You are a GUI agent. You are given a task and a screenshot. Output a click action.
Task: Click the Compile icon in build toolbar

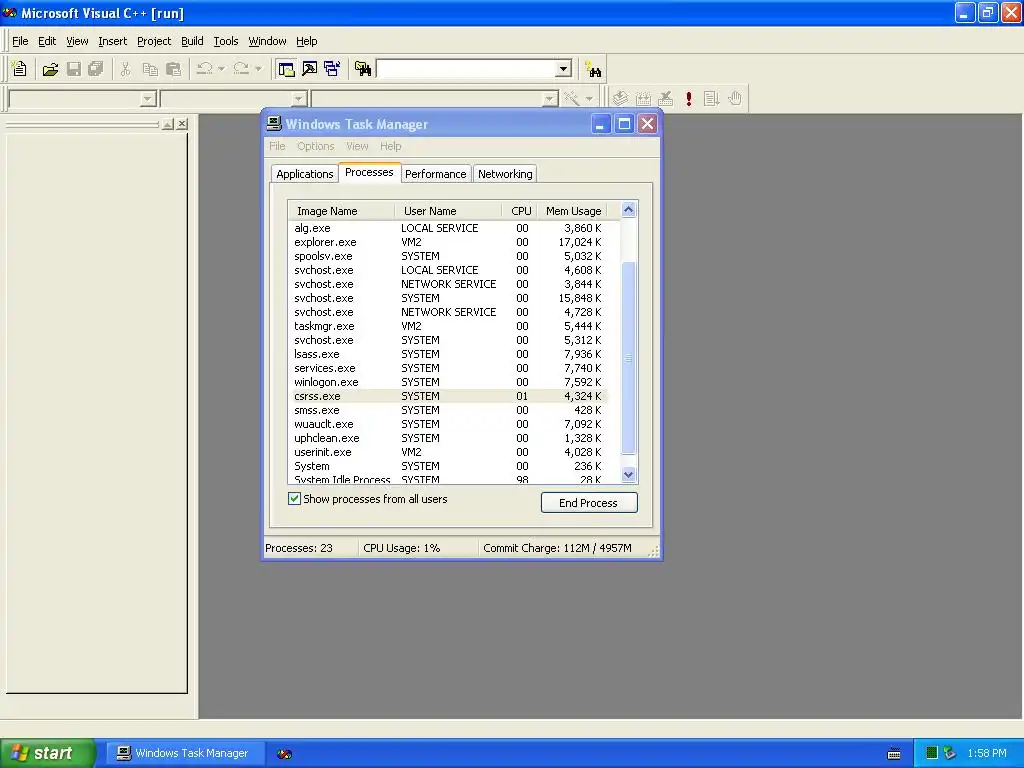point(620,99)
